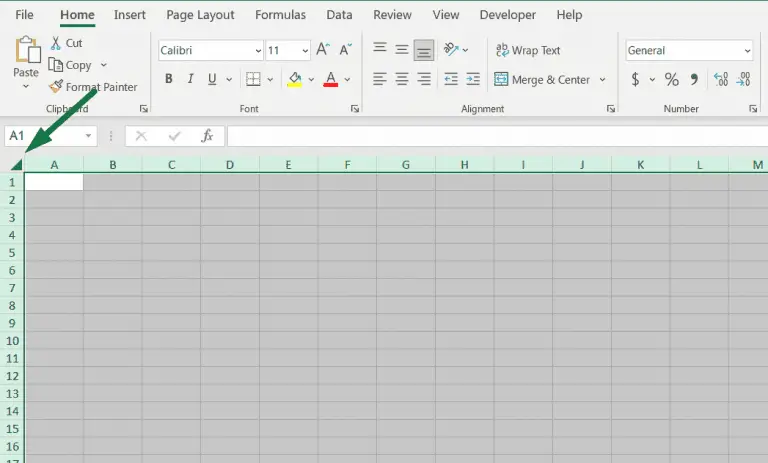Toggle underline formatting

click(212, 78)
